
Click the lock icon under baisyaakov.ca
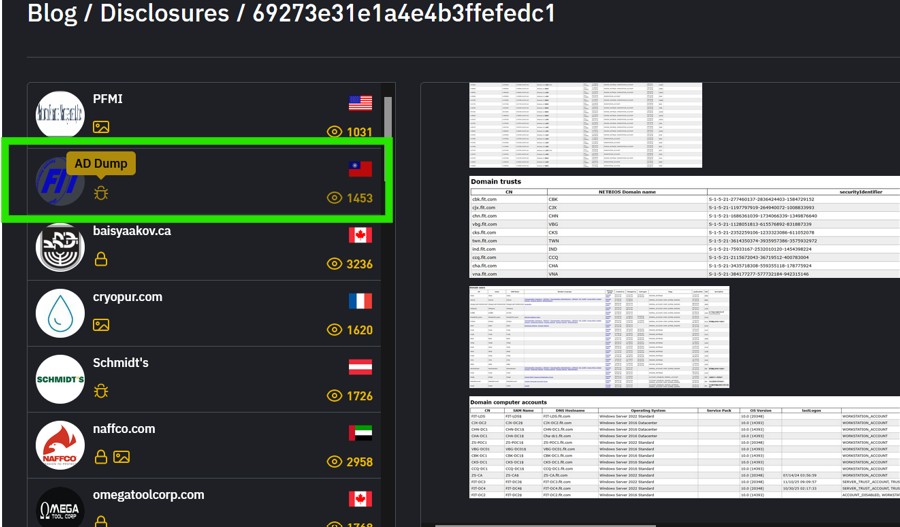tap(101, 259)
